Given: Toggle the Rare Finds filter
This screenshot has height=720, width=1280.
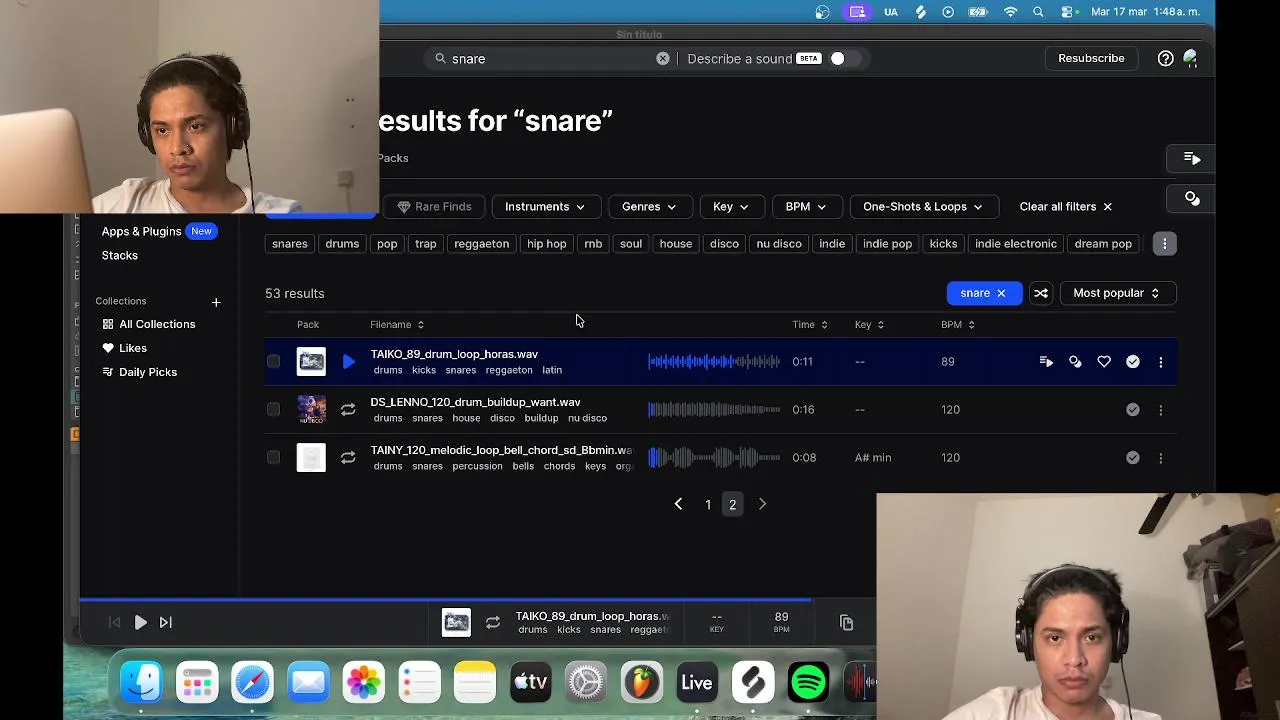Looking at the screenshot, I should [x=433, y=207].
